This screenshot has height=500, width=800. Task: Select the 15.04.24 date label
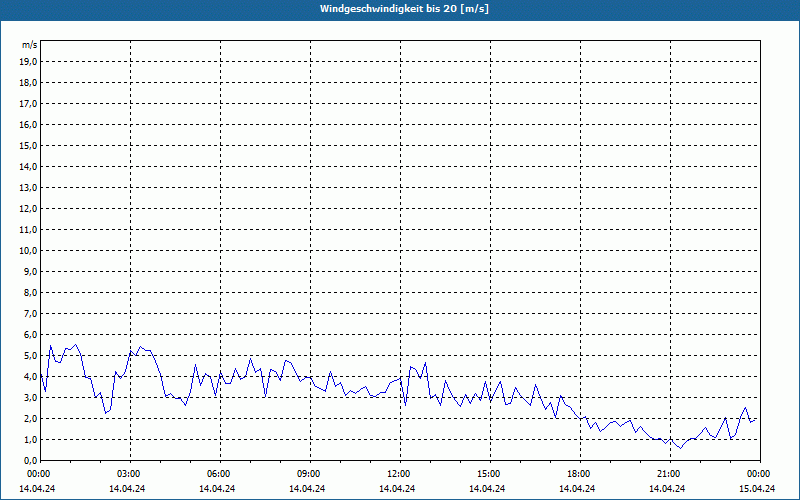click(757, 488)
